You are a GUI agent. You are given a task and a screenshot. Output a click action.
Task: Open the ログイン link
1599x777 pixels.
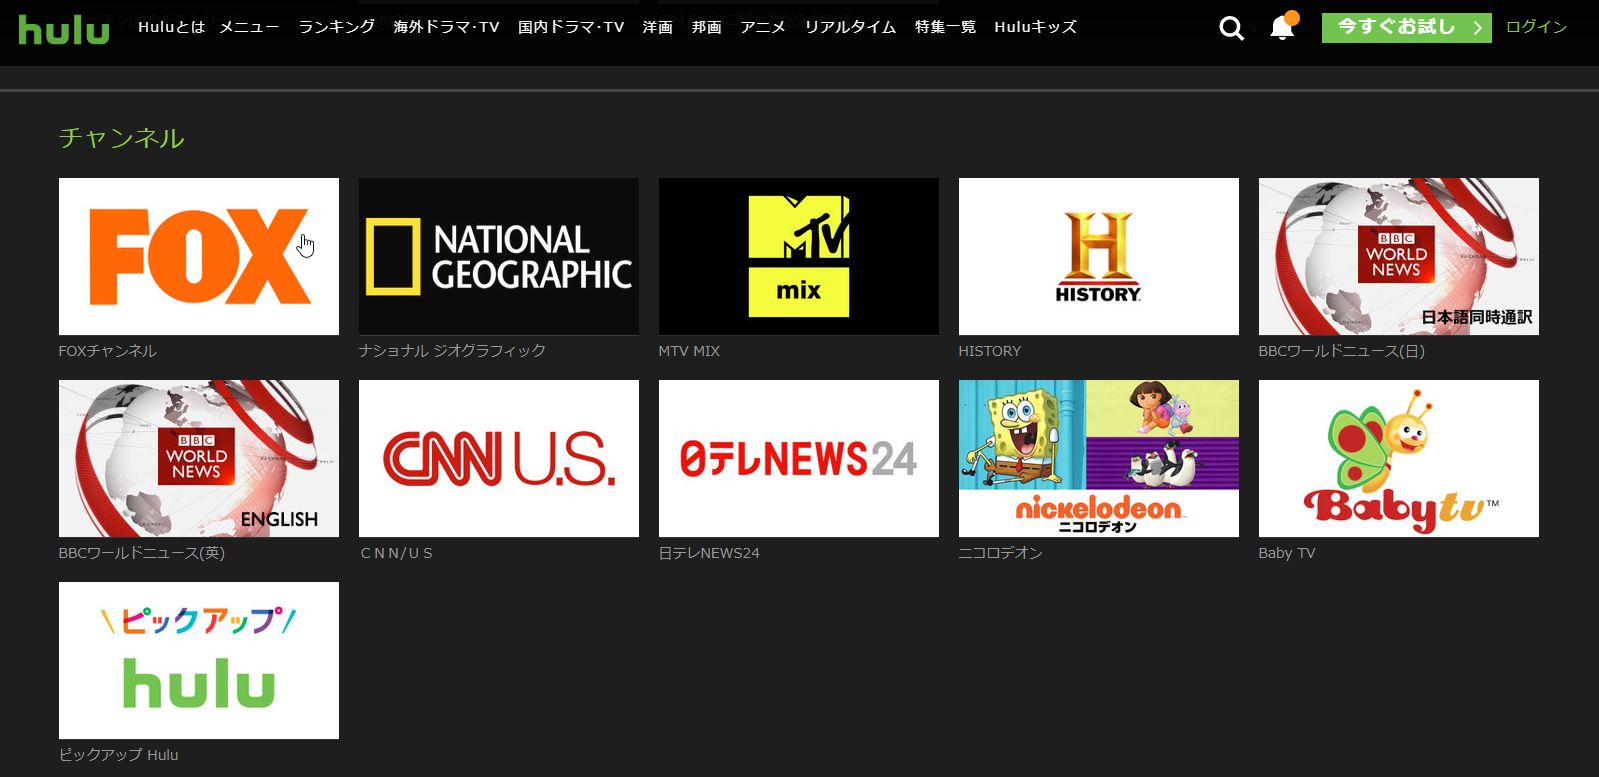(x=1536, y=27)
